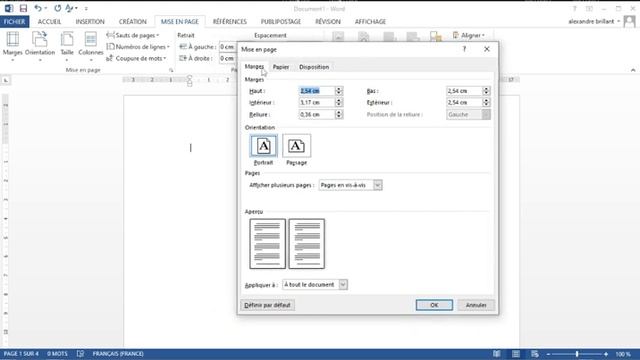This screenshot has width=640, height=360.
Task: Switch to ACCUEIL ribbon tab
Action: point(49,22)
